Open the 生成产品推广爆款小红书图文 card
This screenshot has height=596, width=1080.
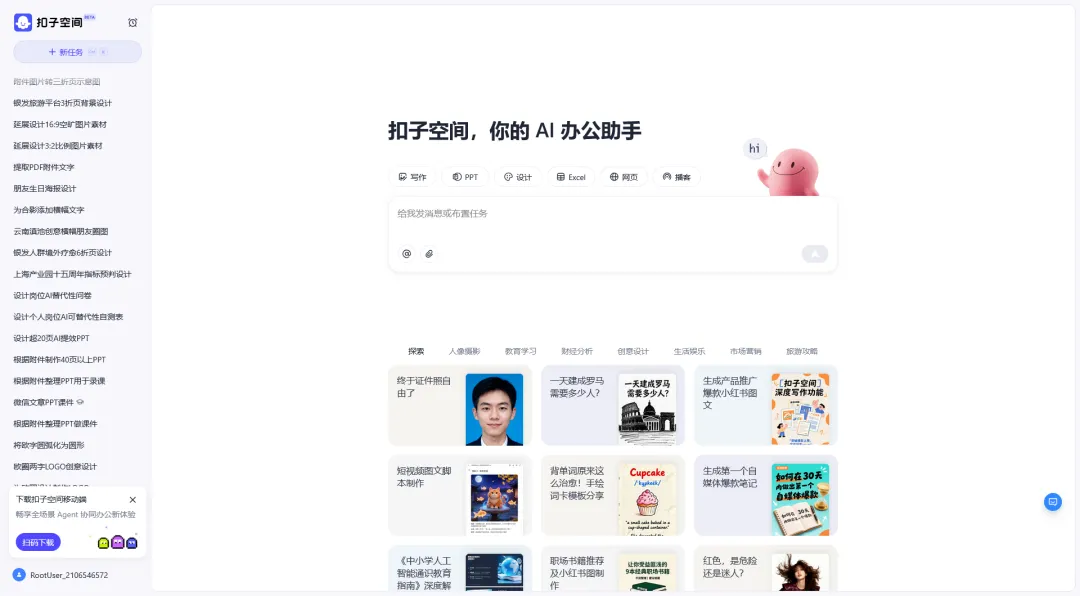766,405
